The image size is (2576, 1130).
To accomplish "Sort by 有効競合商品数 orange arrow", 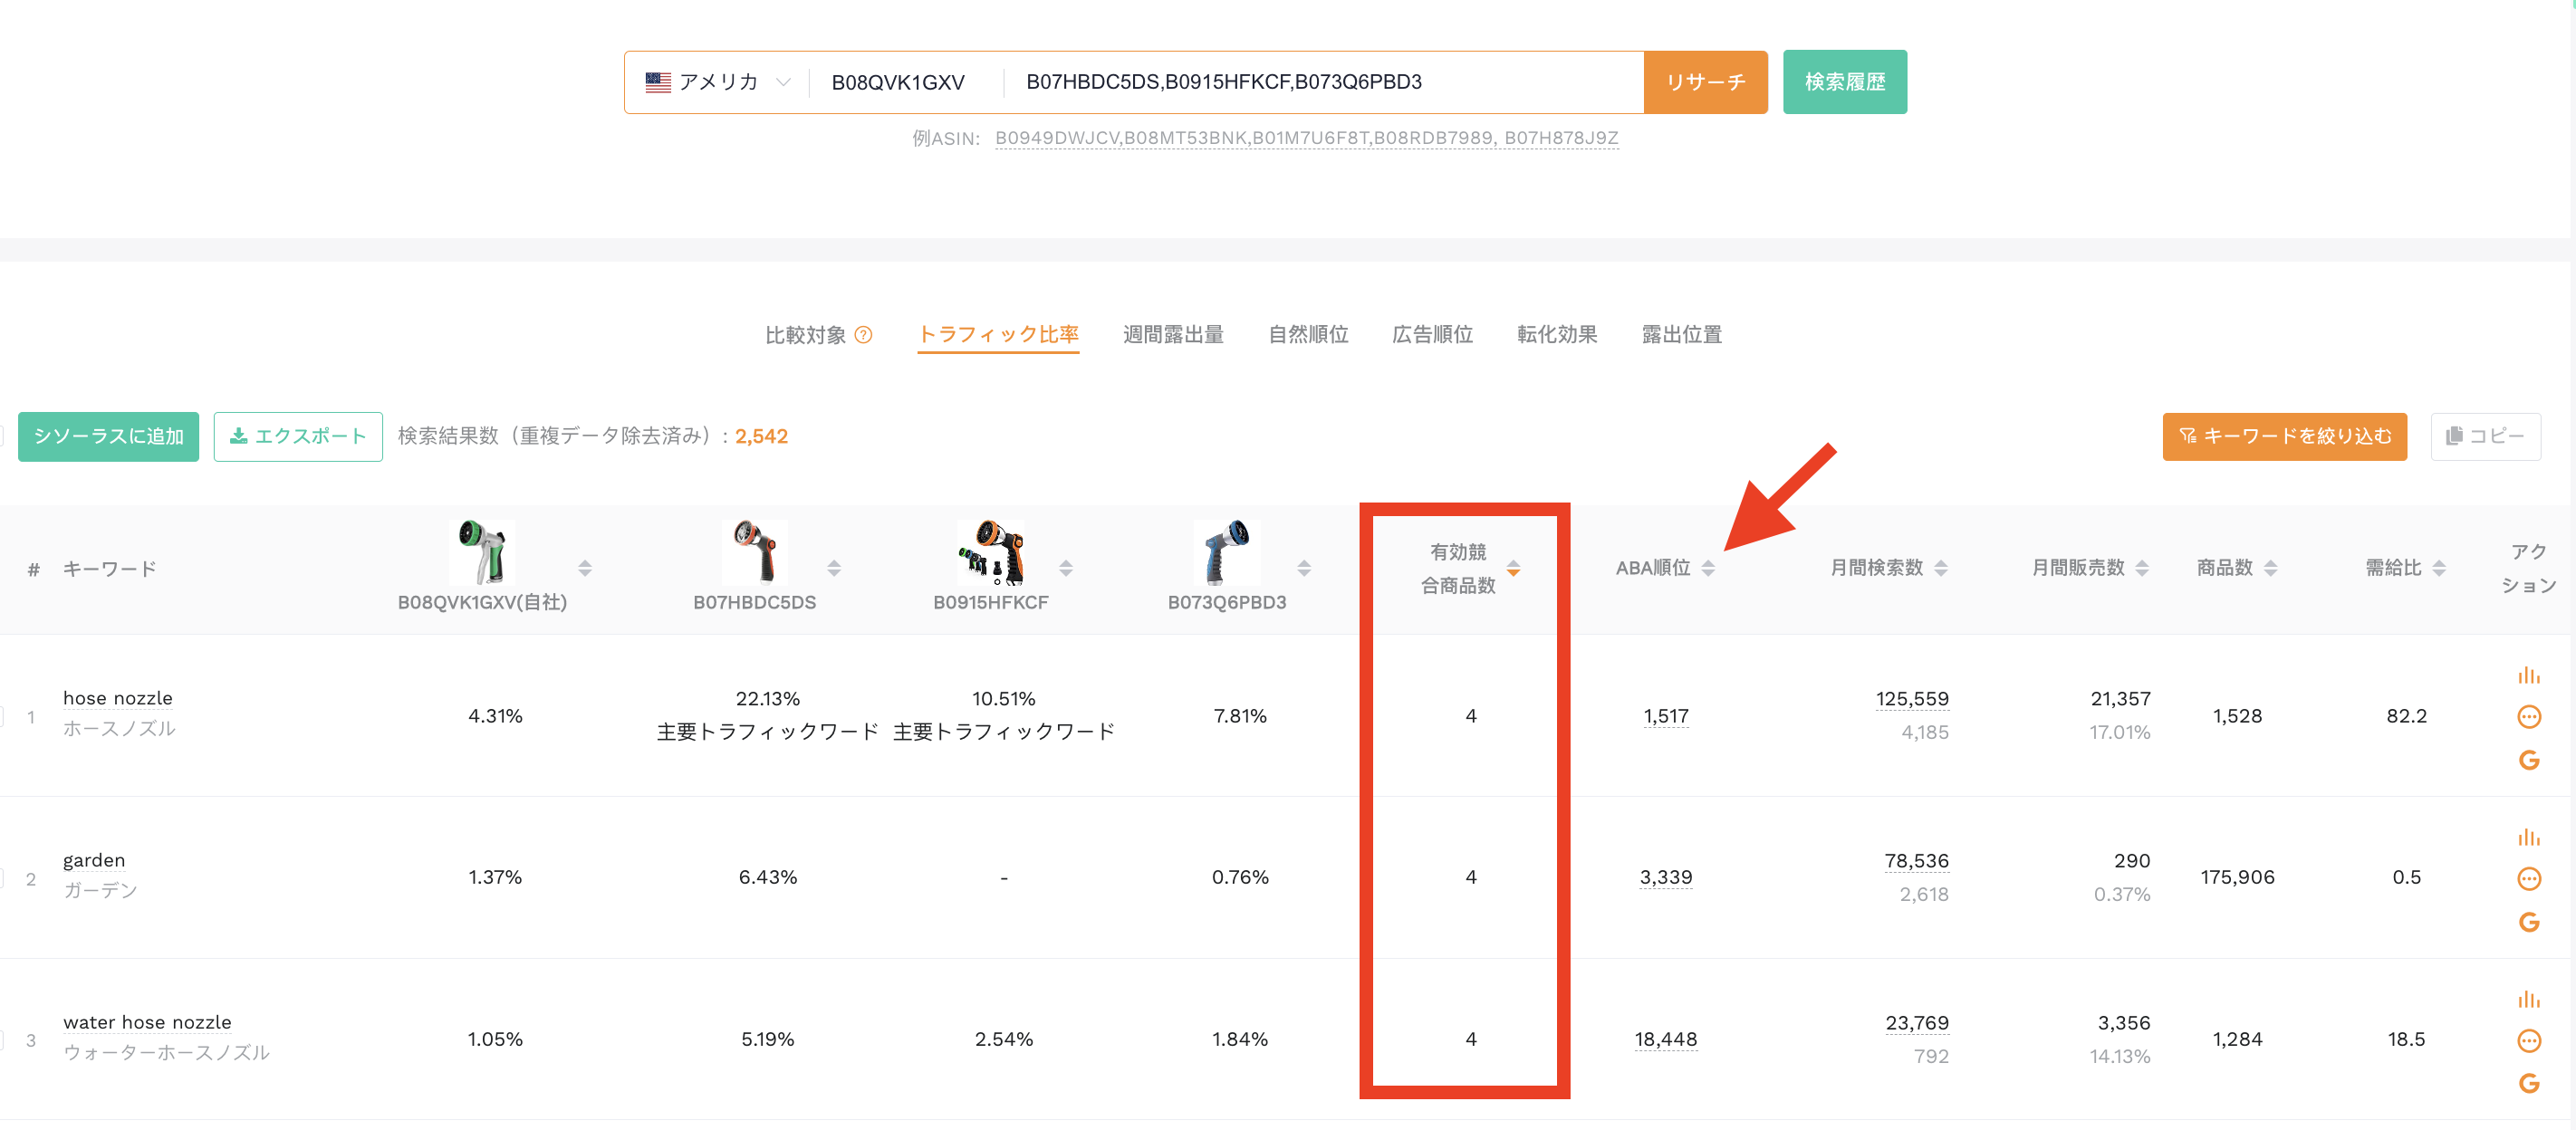I will 1513,569.
